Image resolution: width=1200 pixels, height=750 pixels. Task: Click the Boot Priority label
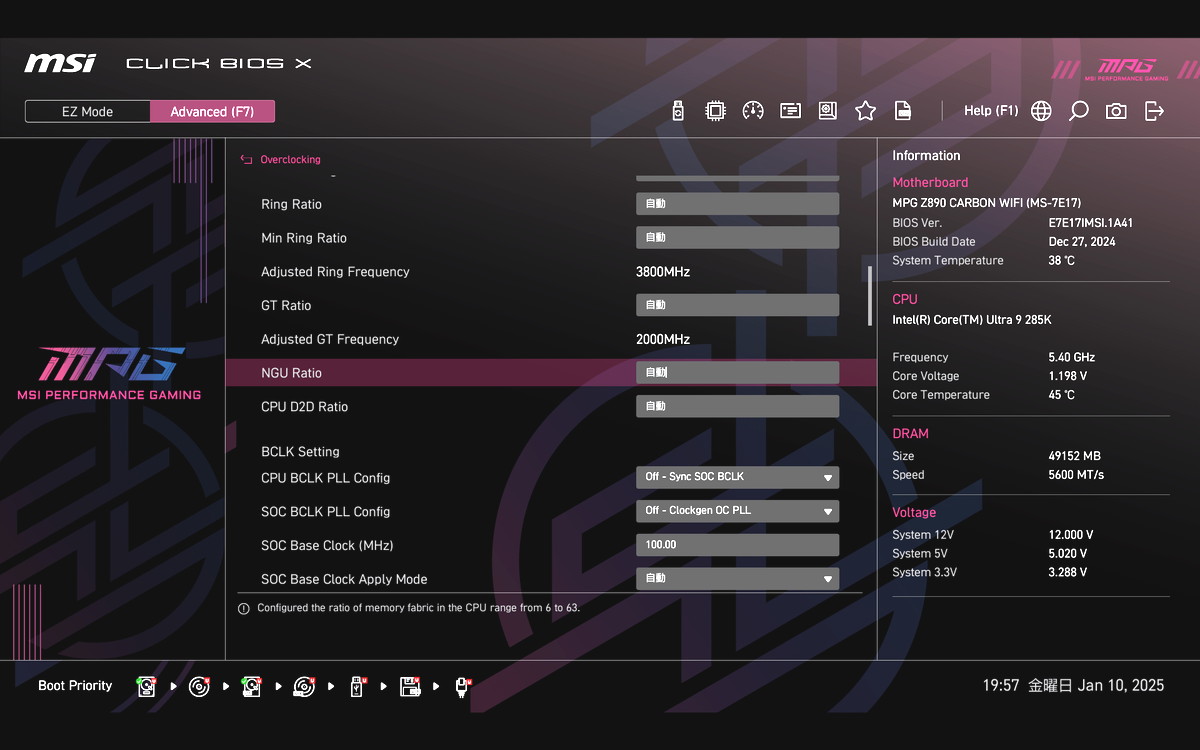click(x=75, y=686)
